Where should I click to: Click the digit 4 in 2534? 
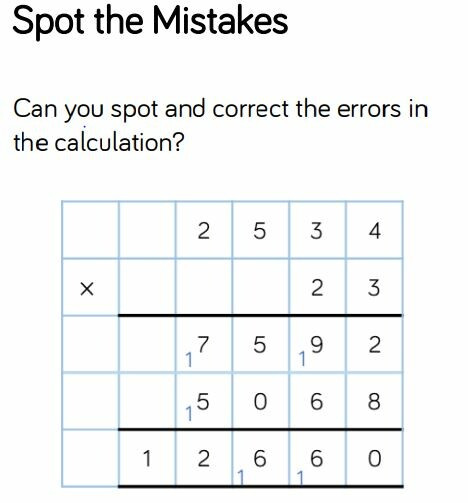[375, 231]
